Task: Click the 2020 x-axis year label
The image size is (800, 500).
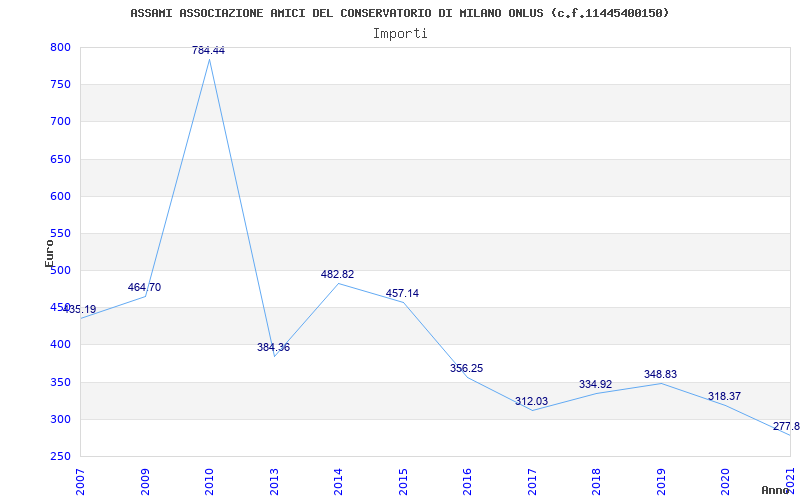Action: point(726,482)
